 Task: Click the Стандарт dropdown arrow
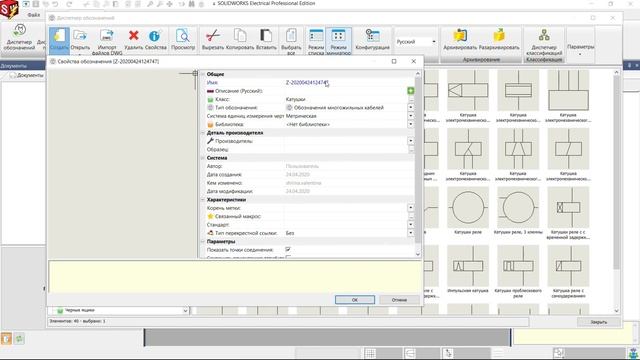411,224
